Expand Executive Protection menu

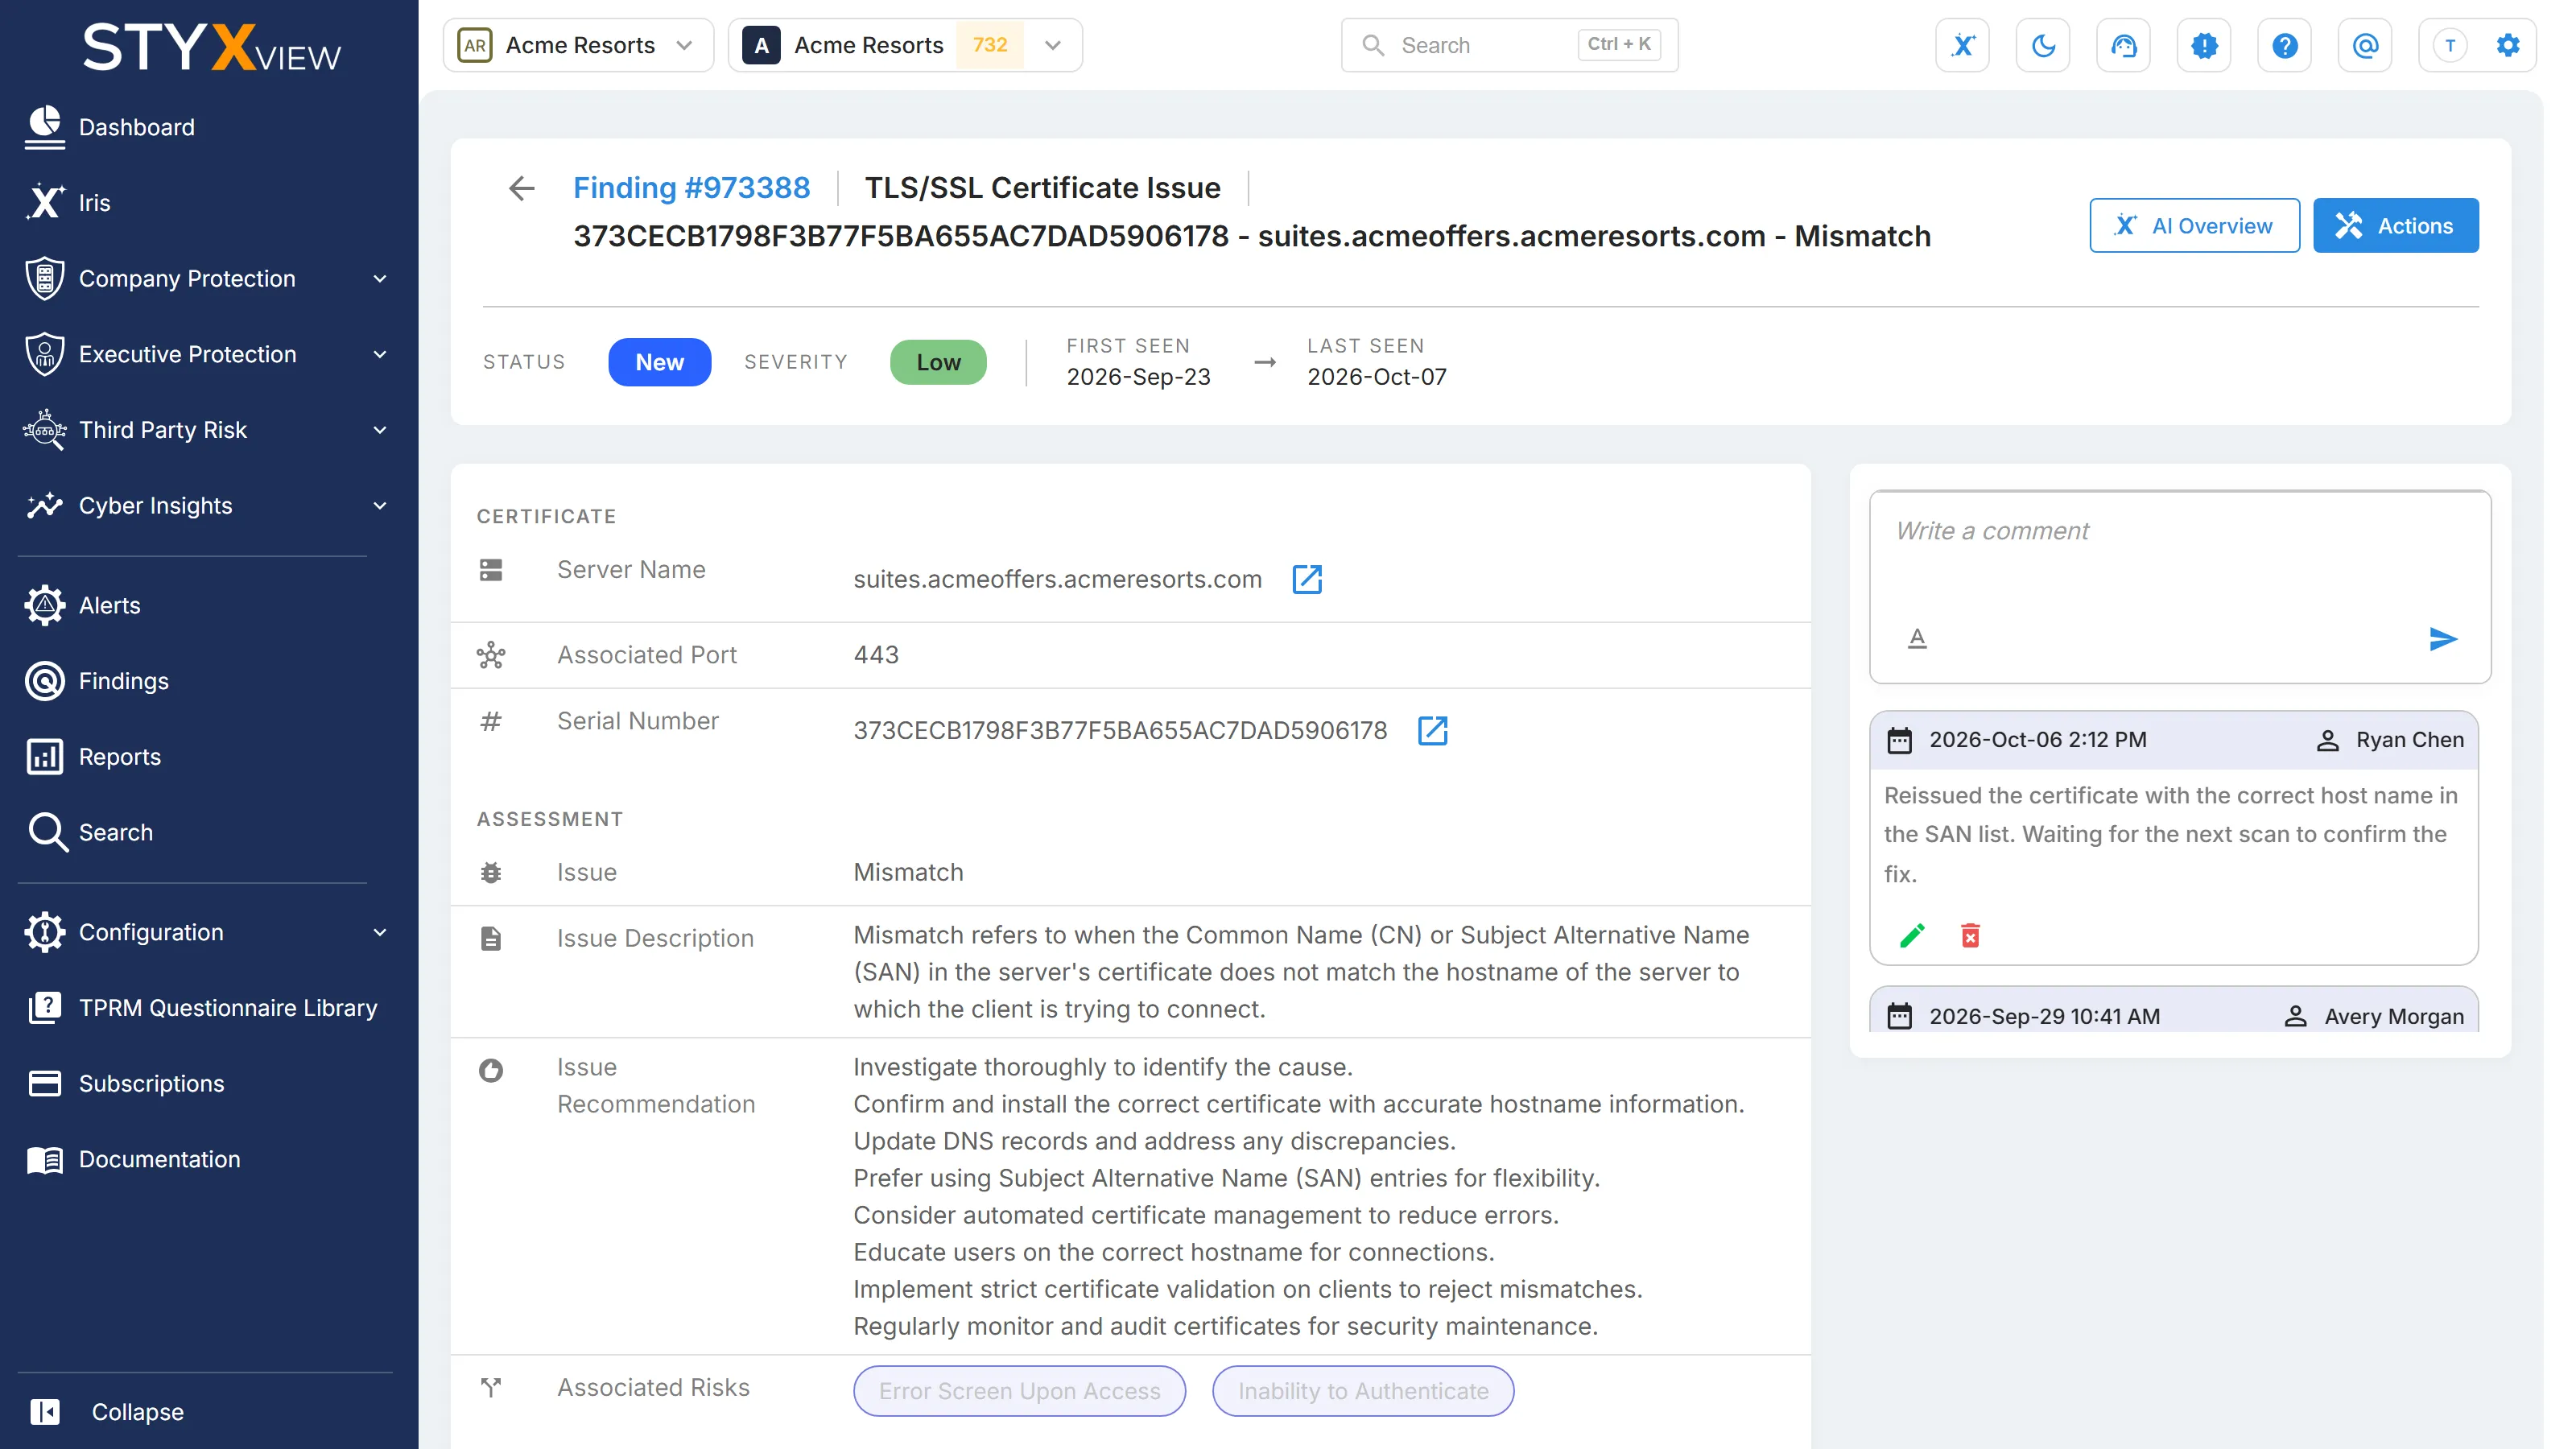tap(209, 354)
